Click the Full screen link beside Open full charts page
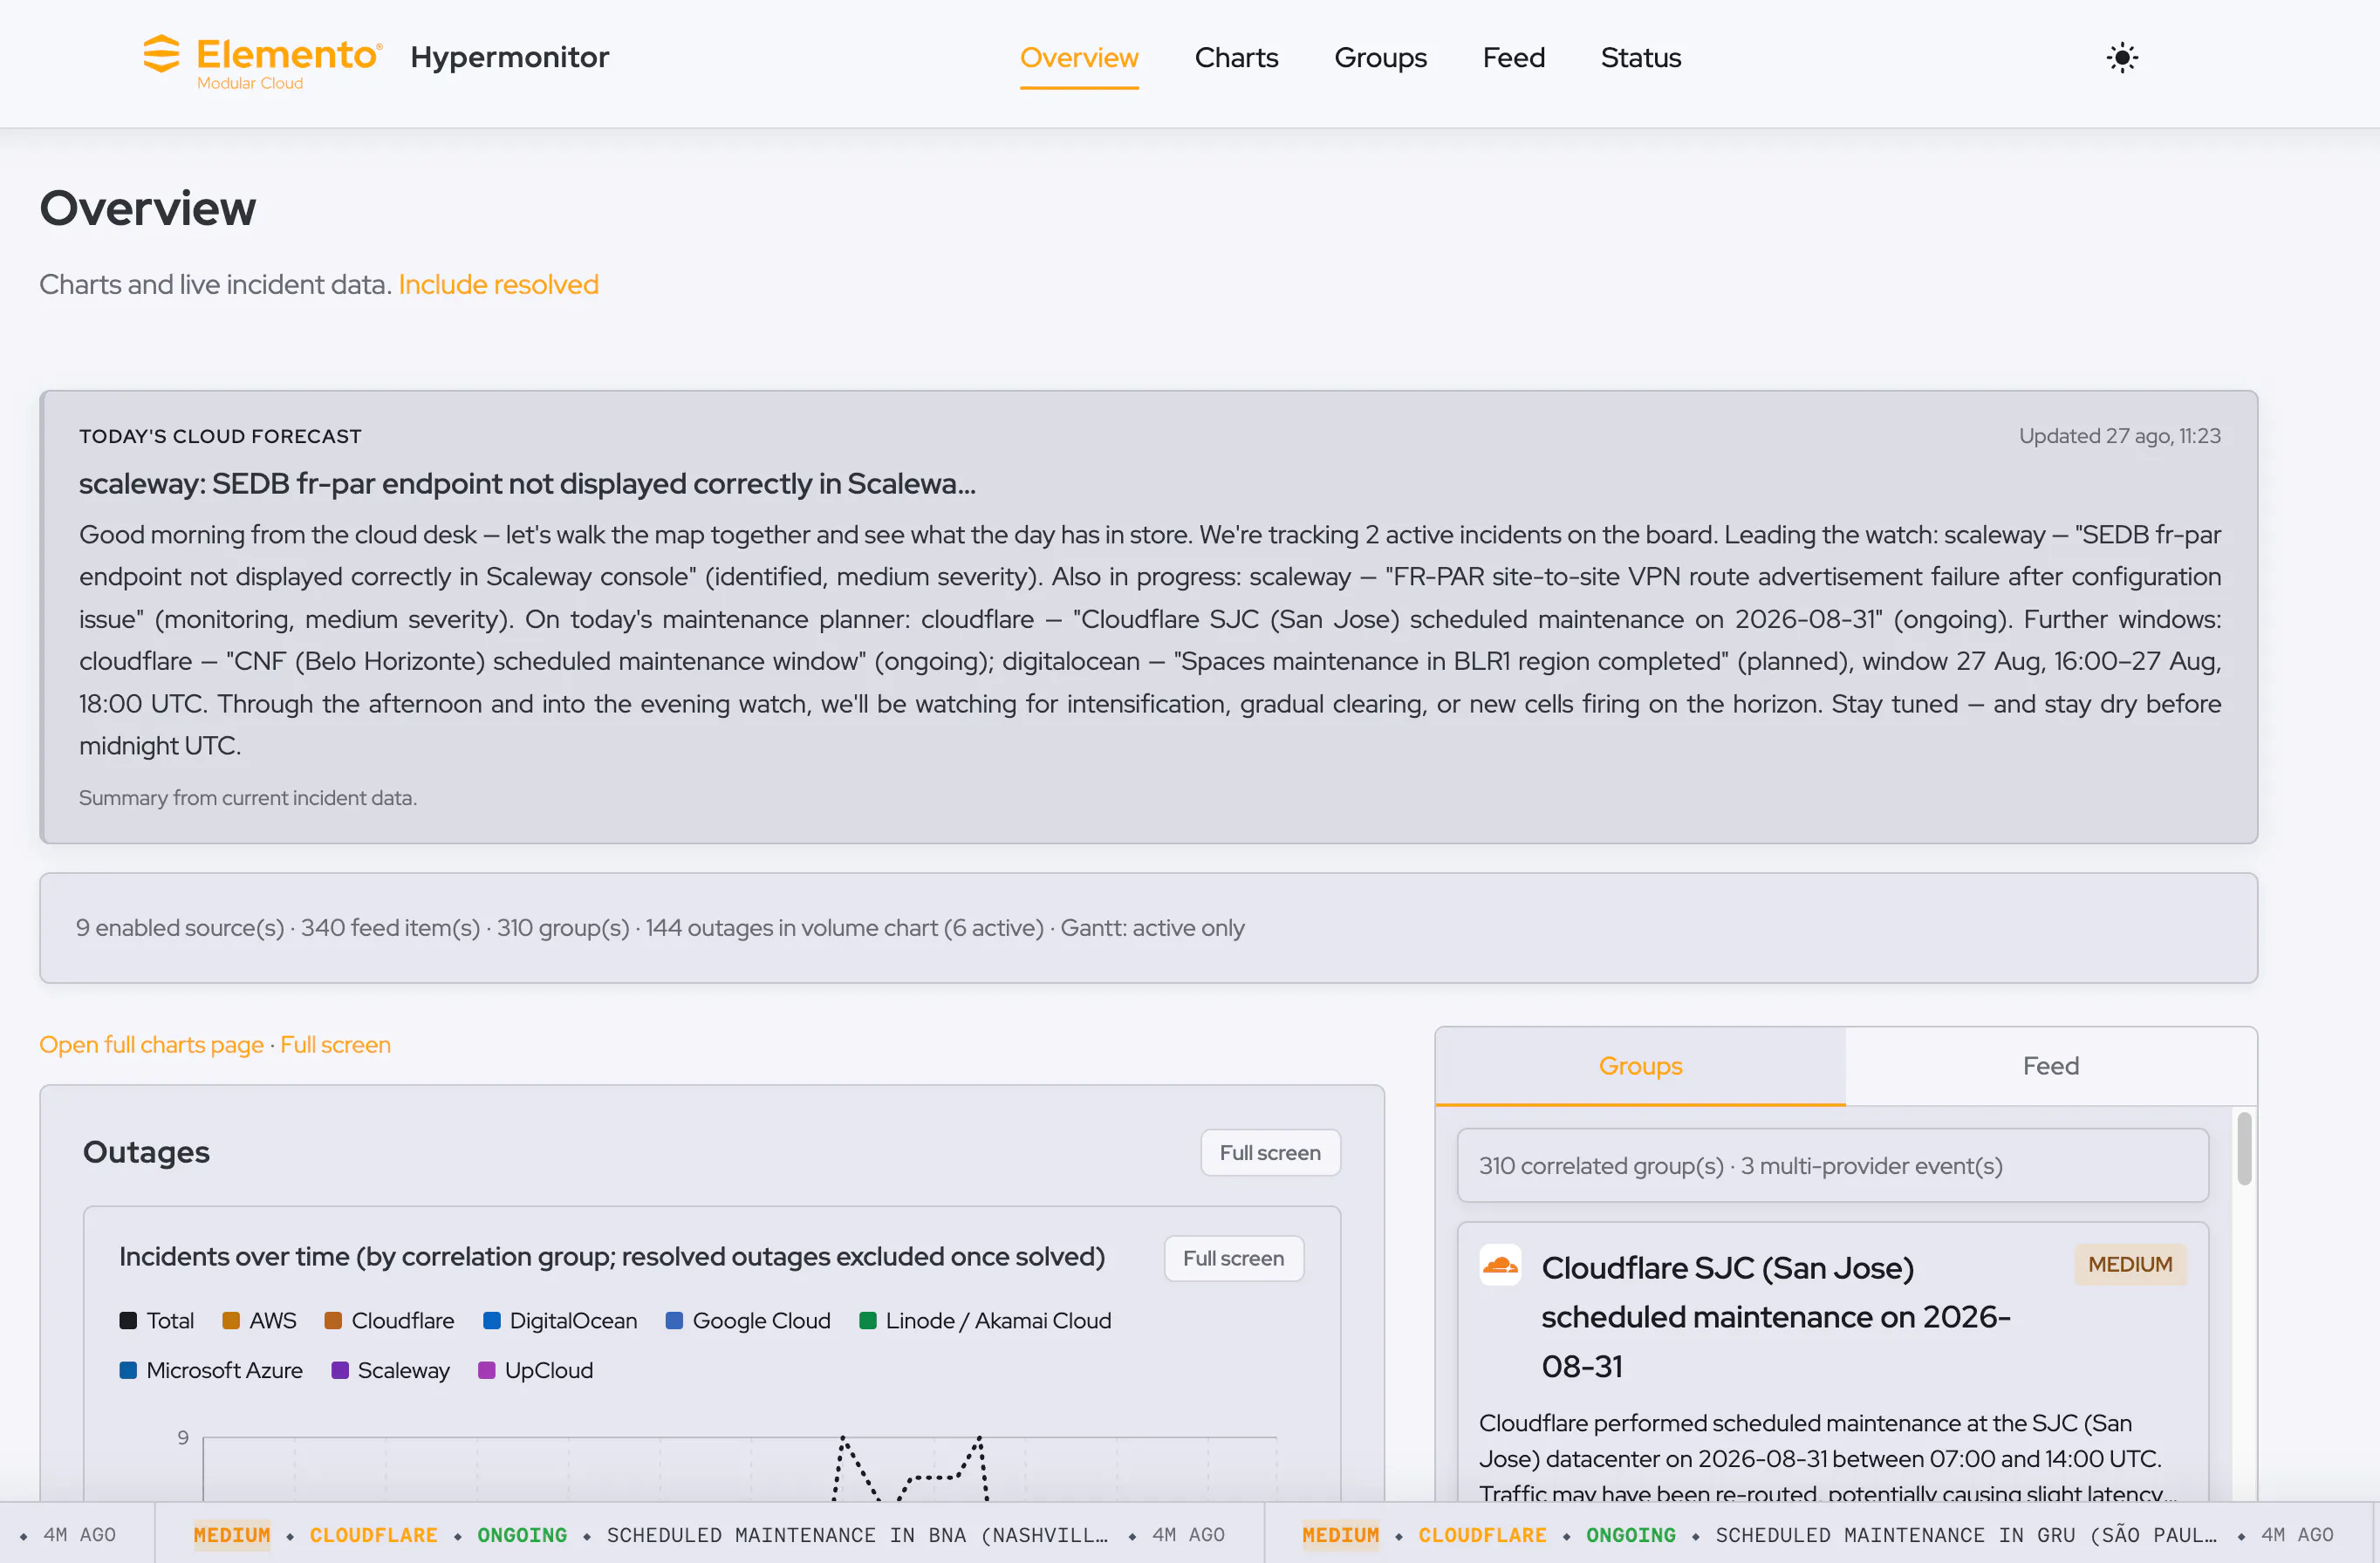2380x1563 pixels. (335, 1044)
